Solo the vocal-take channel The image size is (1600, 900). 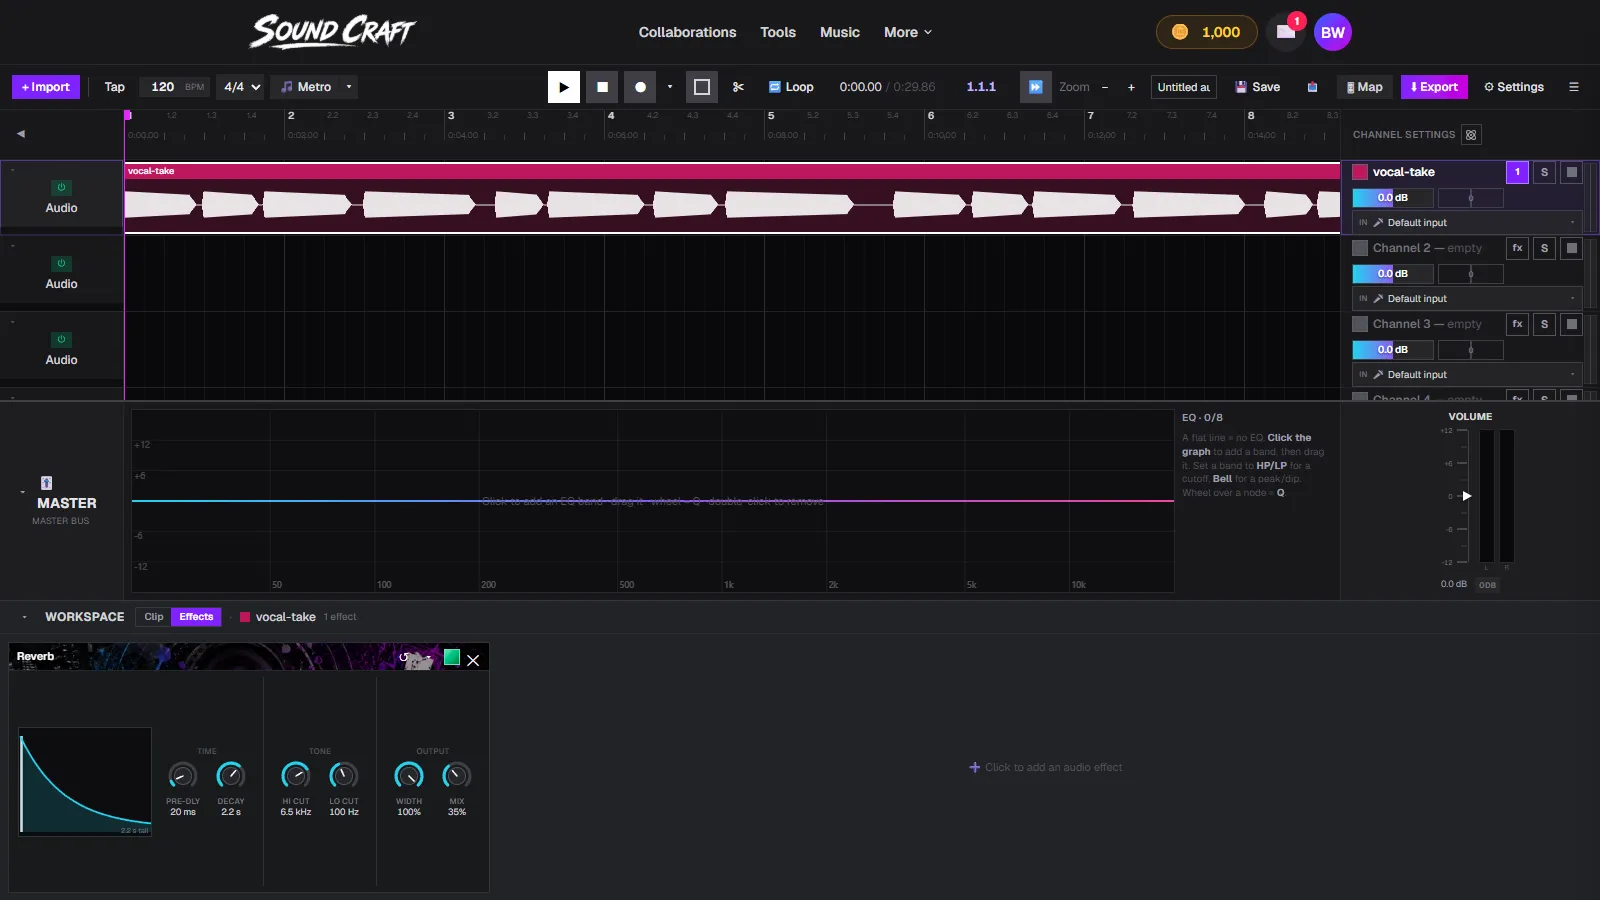coord(1544,172)
